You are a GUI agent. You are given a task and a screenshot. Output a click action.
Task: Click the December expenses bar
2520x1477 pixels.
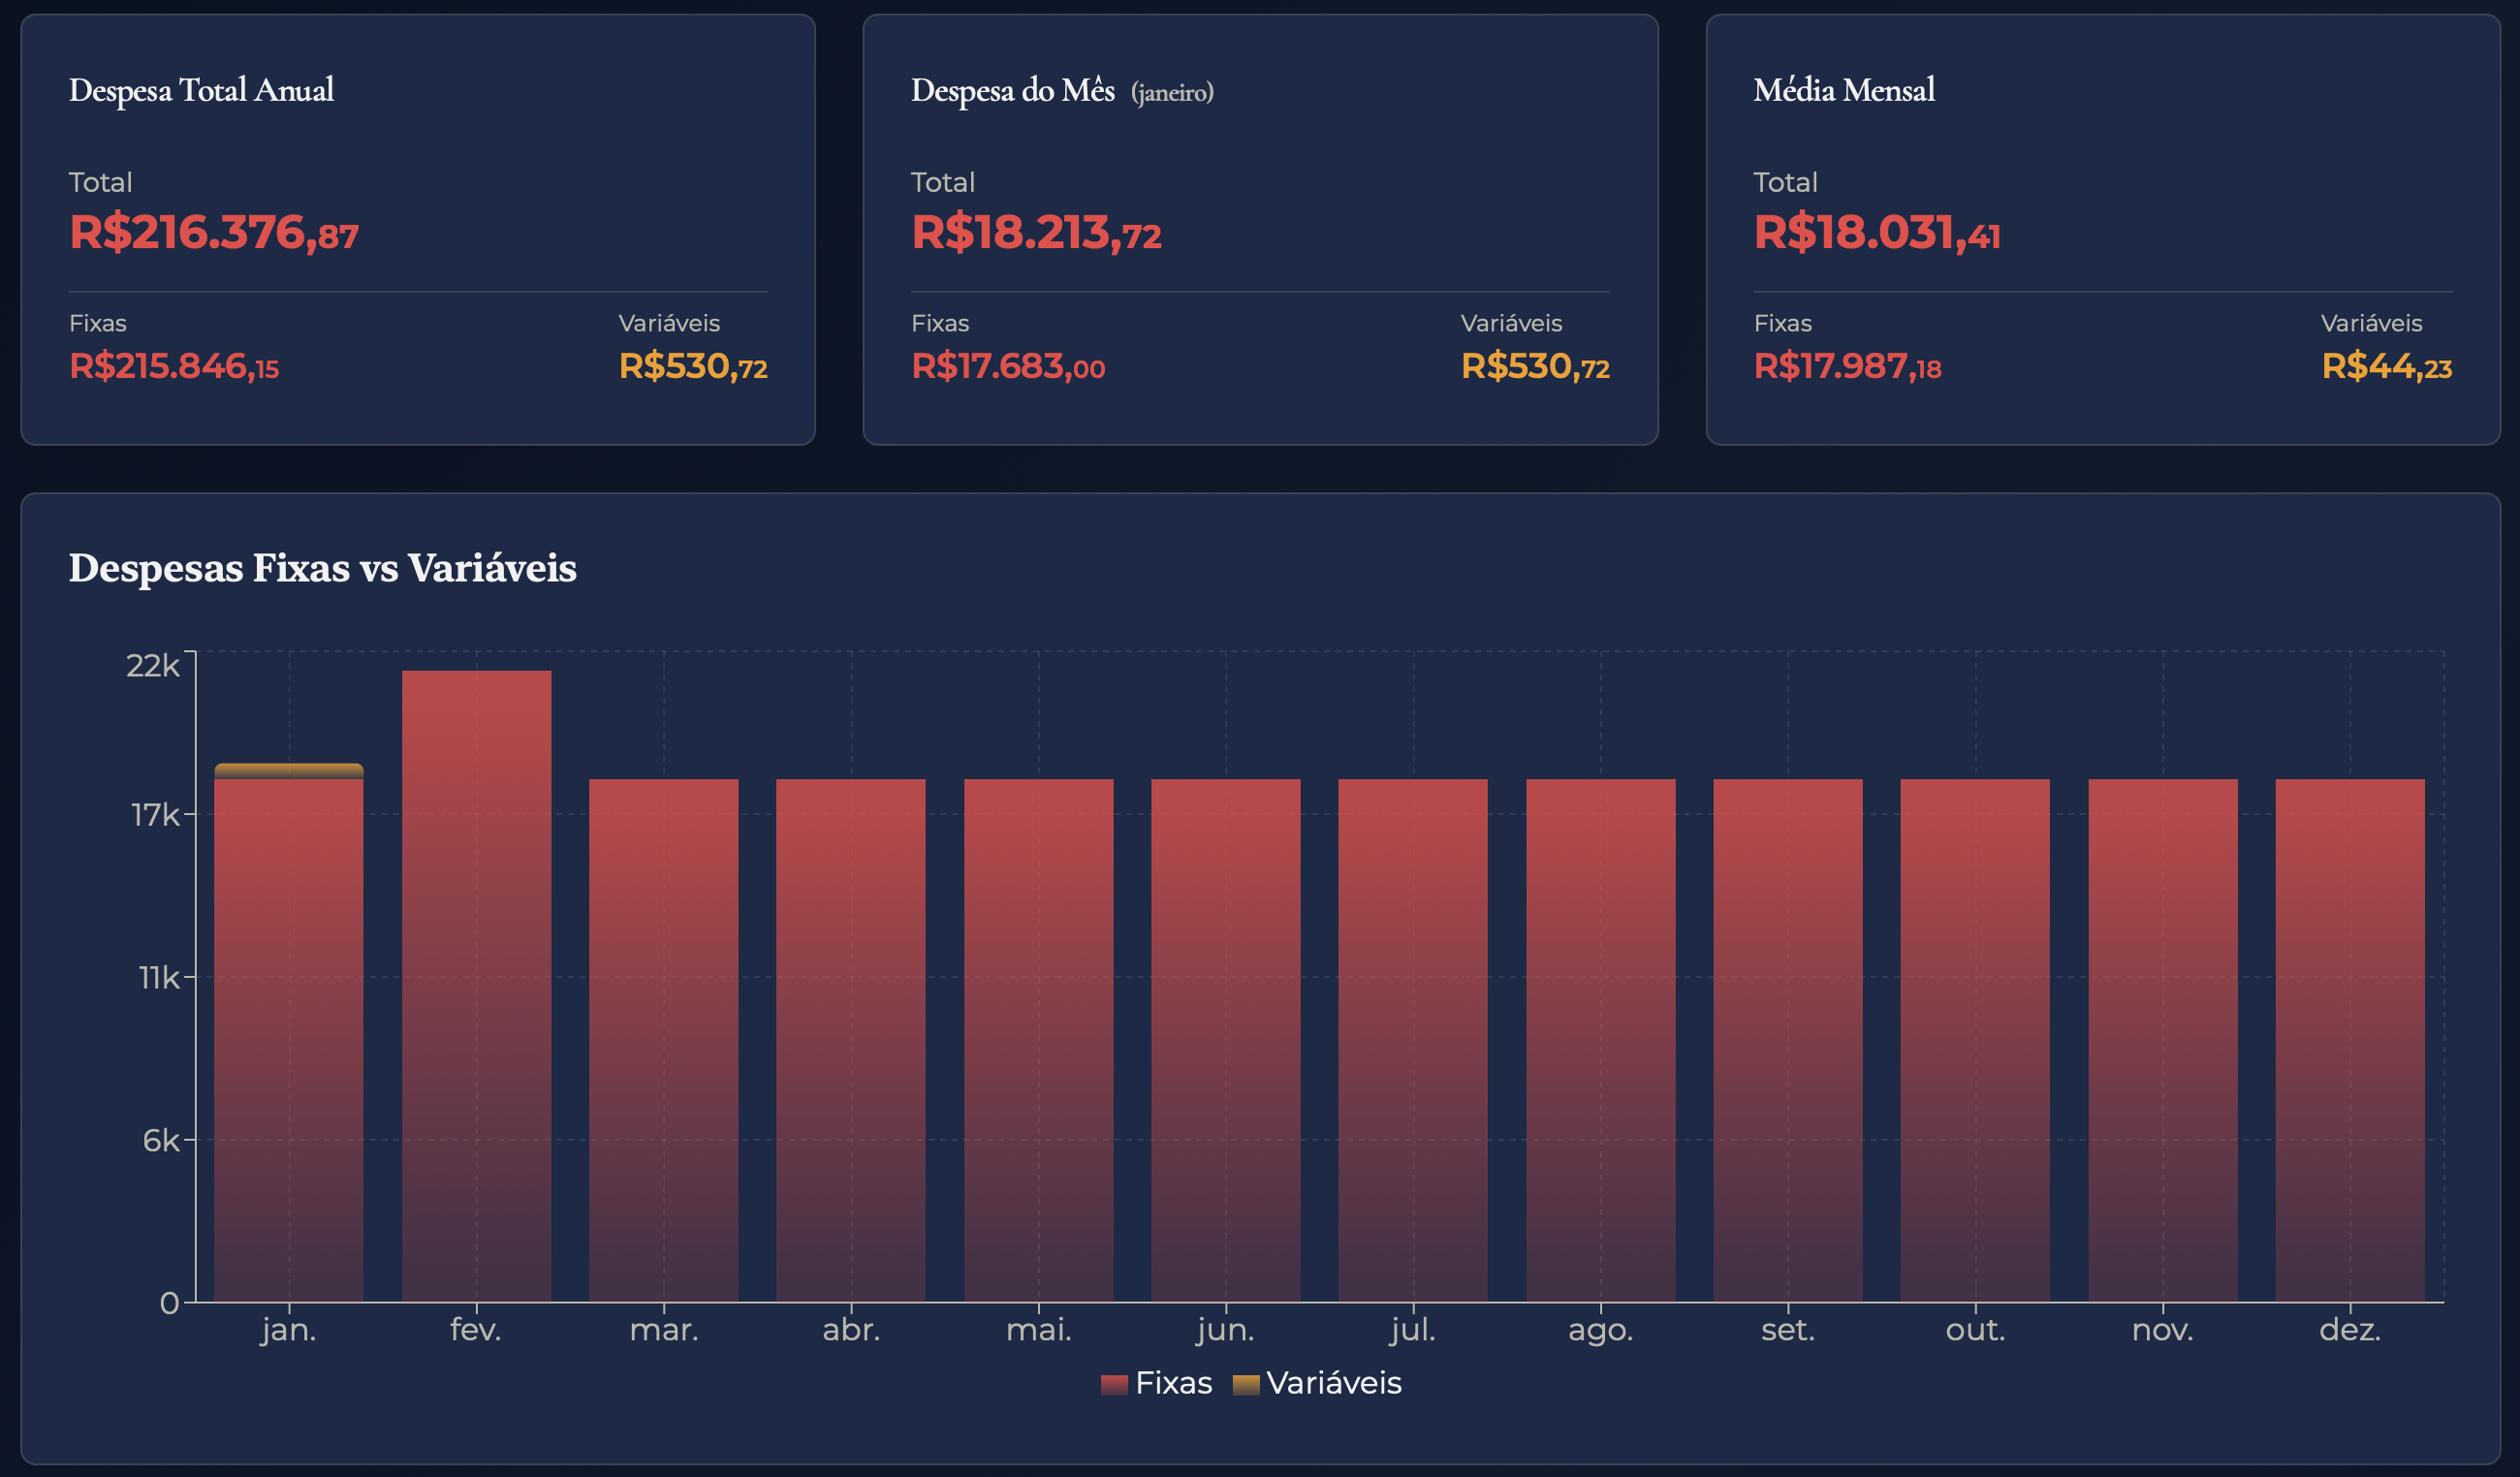tap(2349, 1040)
